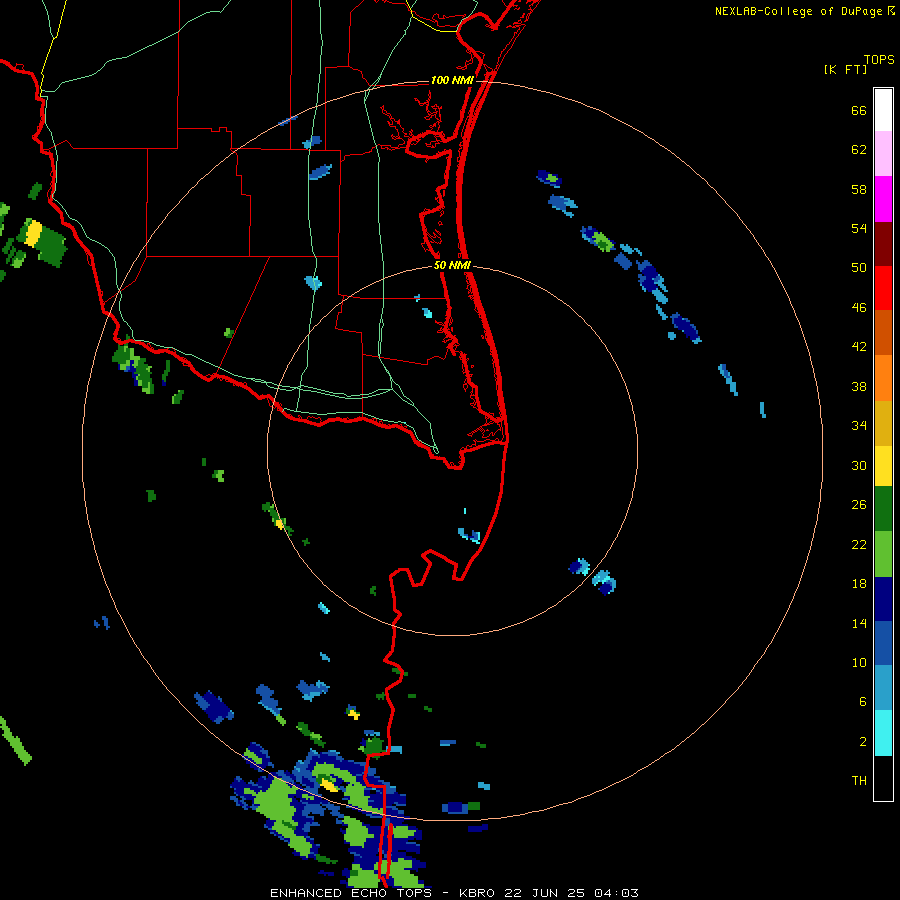Click the legend value 18

pos(859,583)
